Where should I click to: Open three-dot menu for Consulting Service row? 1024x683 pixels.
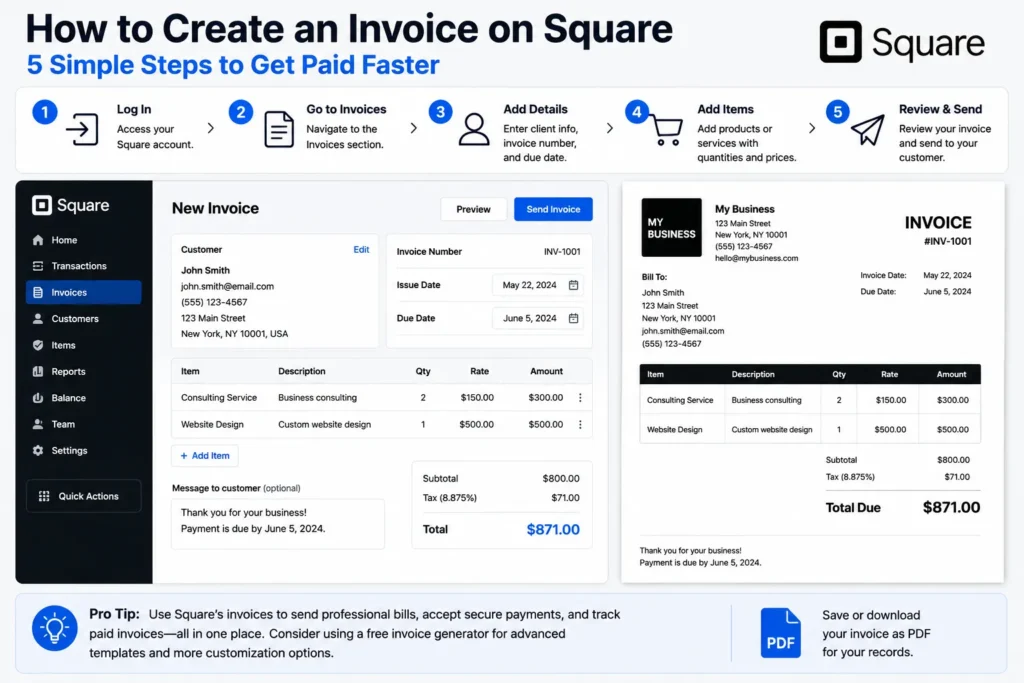580,398
